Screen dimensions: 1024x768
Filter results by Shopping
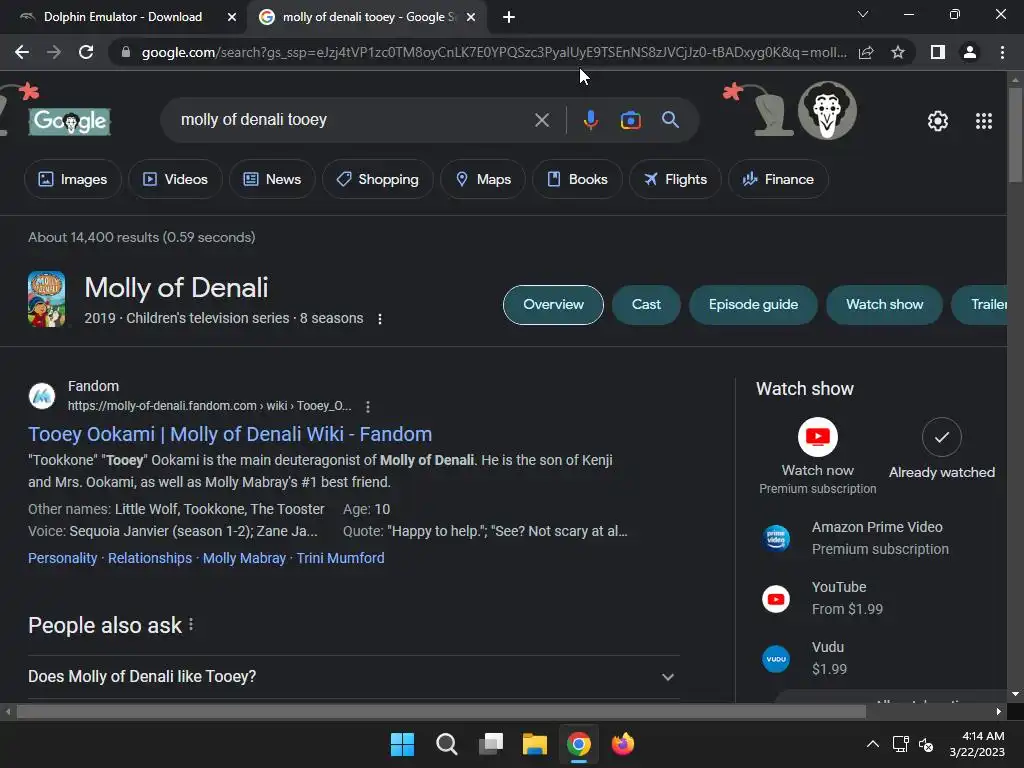(x=377, y=179)
